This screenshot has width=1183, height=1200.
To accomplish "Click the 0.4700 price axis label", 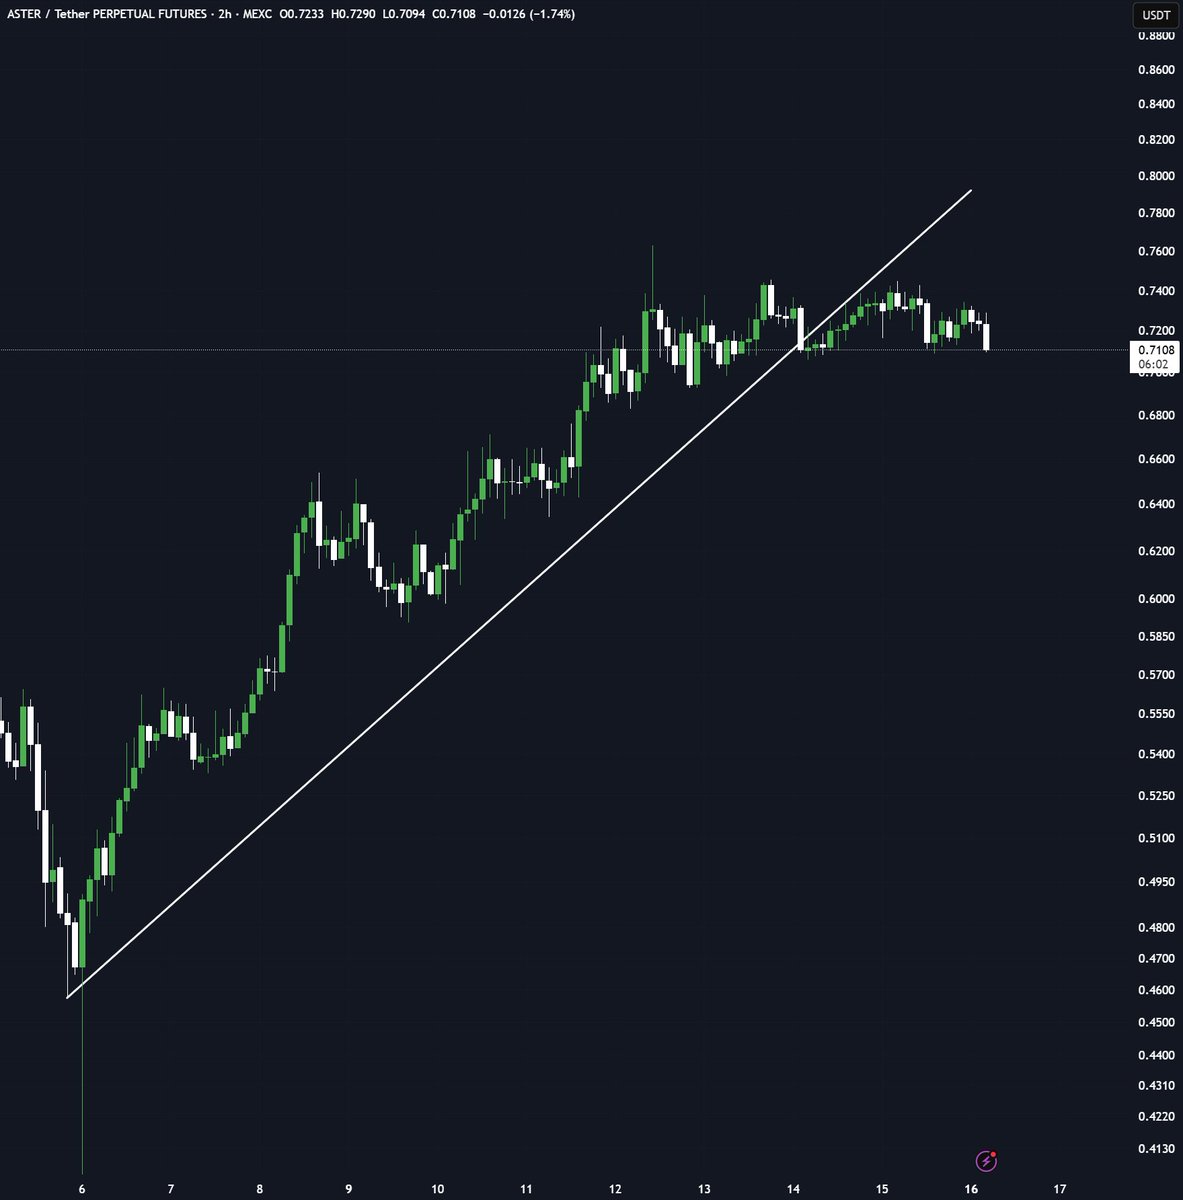I will [1156, 959].
